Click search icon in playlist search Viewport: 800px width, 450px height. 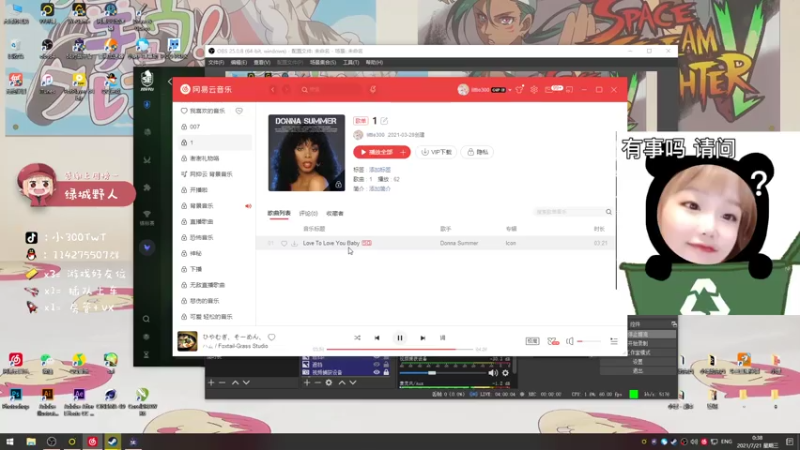(609, 212)
